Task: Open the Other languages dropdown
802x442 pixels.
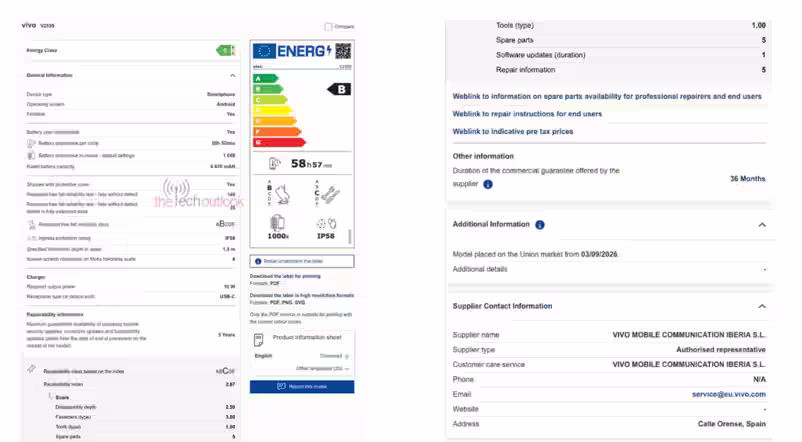Action: tap(322, 369)
